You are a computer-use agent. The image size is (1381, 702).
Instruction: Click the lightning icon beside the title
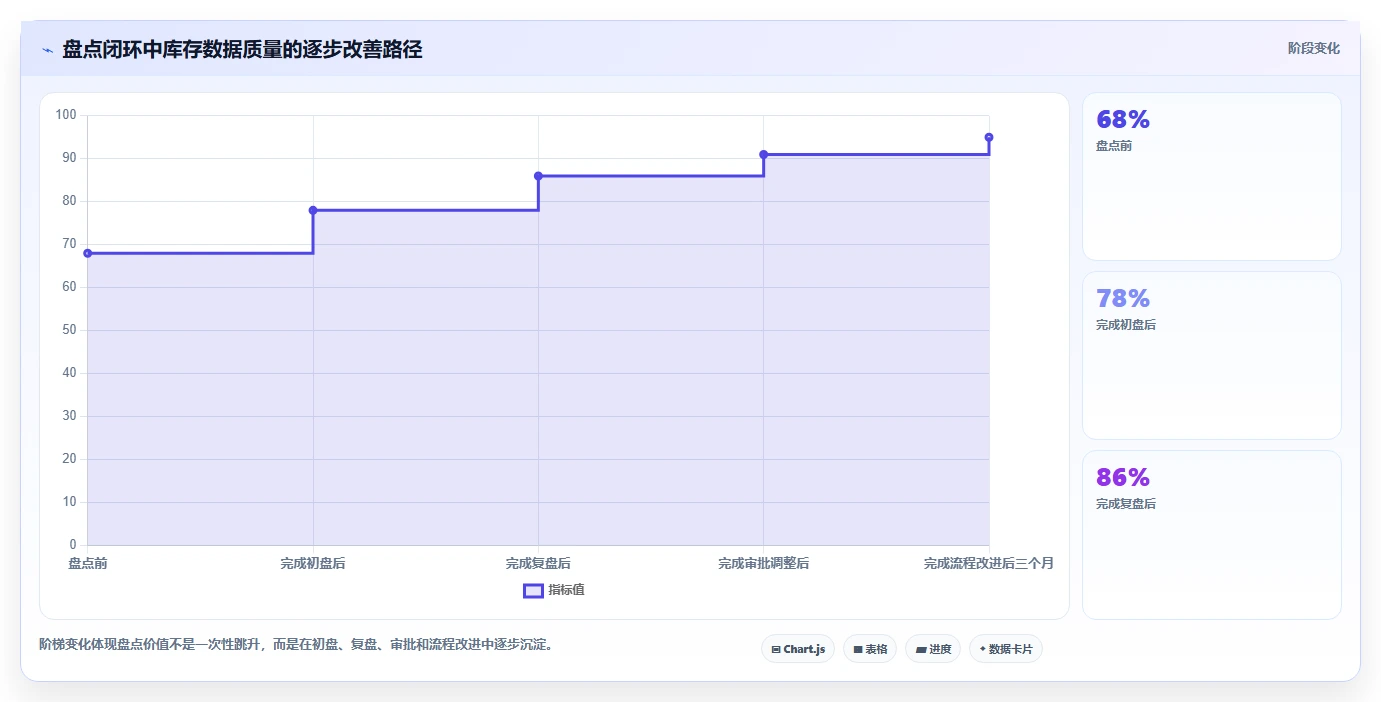(x=47, y=50)
